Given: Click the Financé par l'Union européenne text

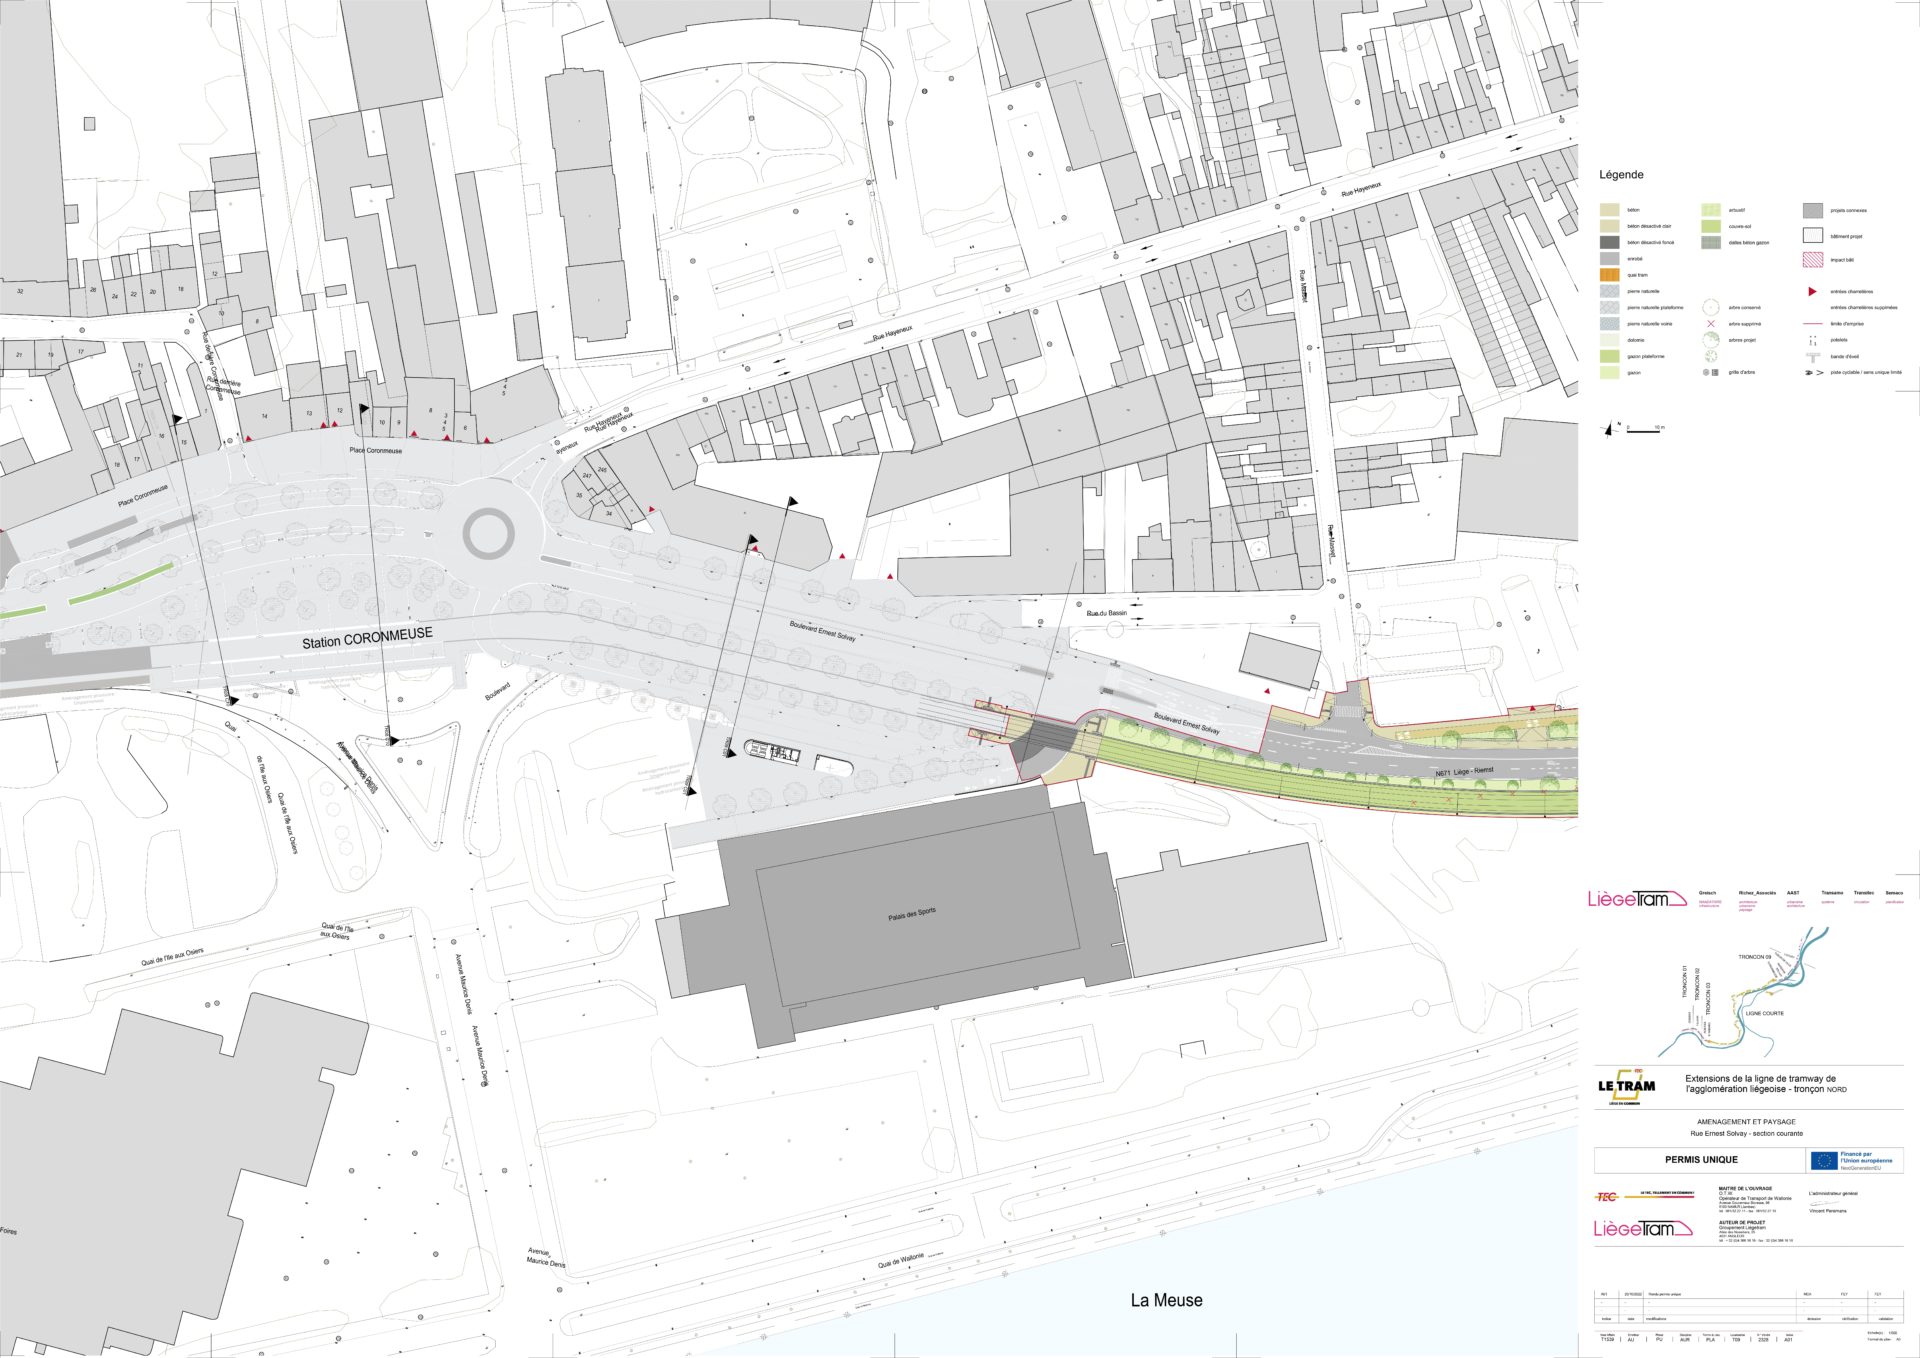Looking at the screenshot, I should pyautogui.click(x=1866, y=1157).
